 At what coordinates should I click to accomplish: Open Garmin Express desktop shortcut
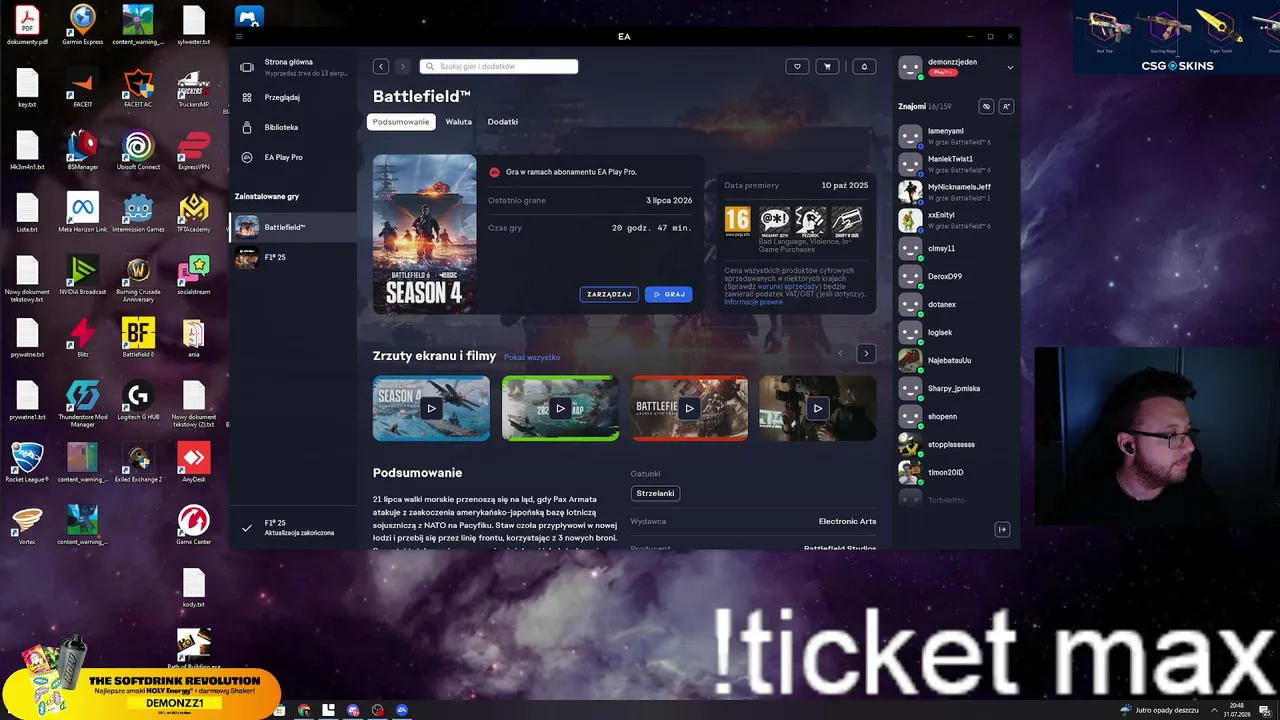[82, 25]
